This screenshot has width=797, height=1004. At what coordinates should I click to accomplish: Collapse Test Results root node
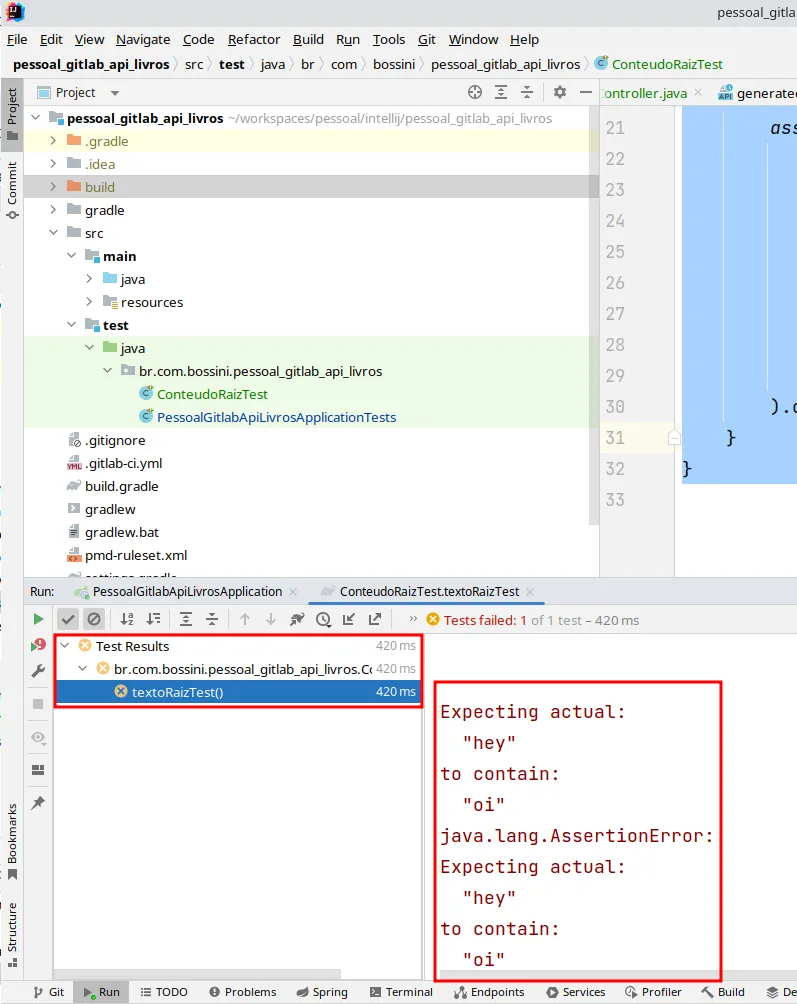tap(65, 646)
